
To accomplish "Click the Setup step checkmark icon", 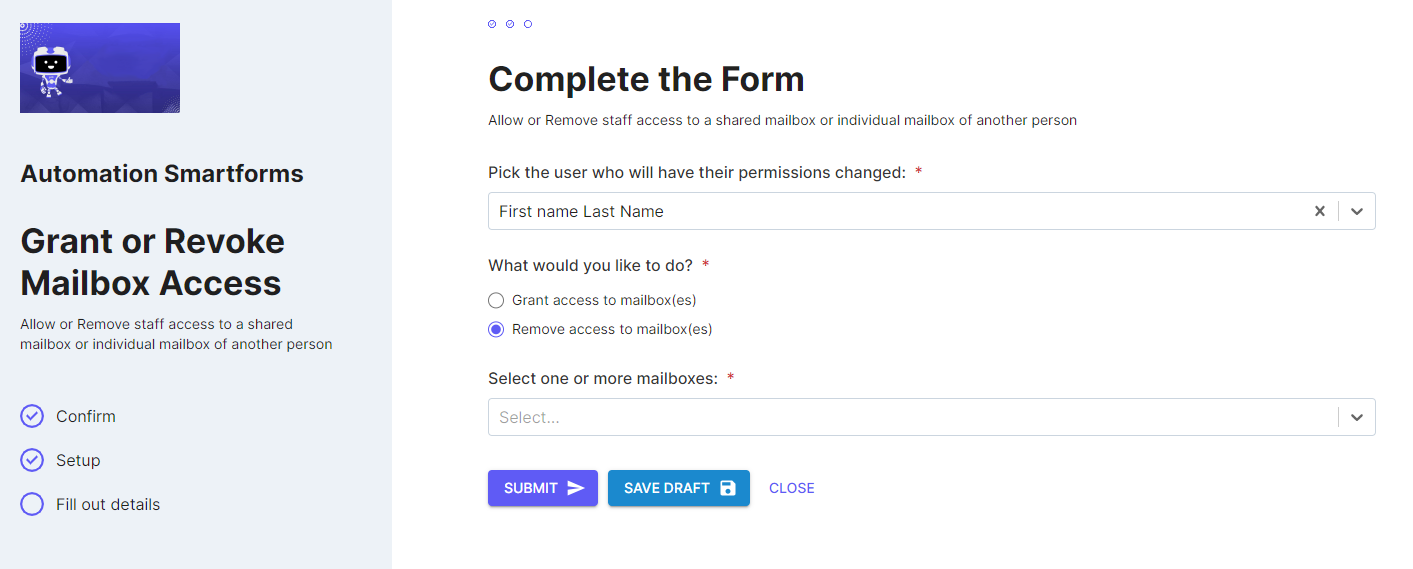I will 32,460.
